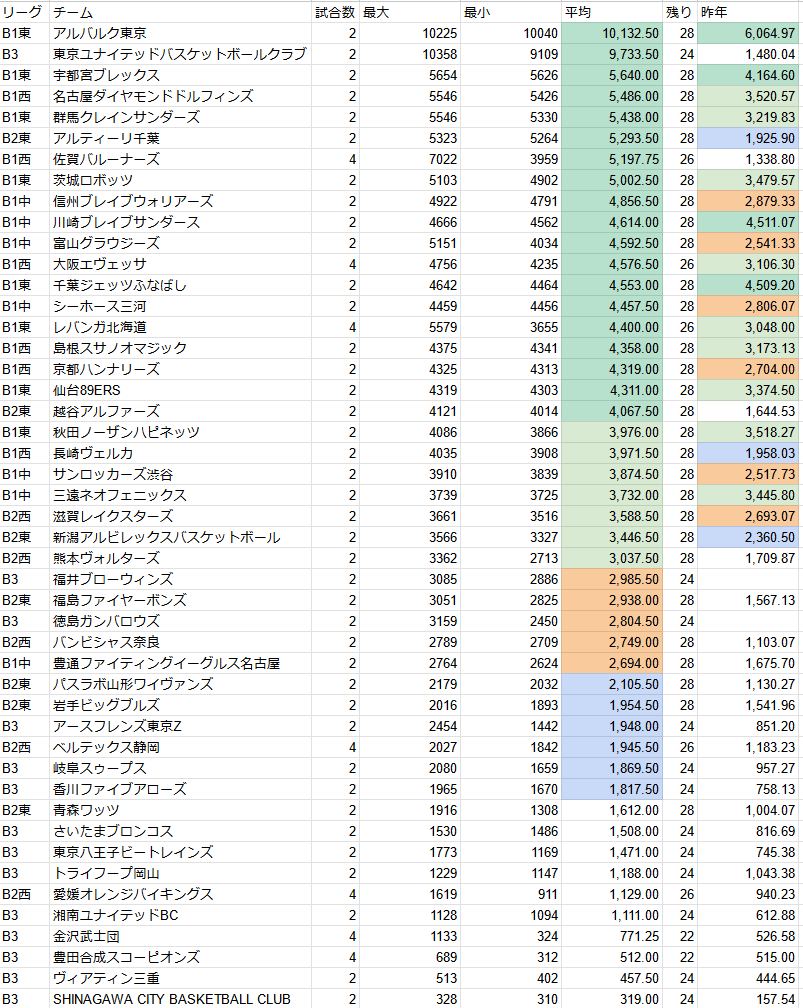Select average cell showing 10,132.50

pyautogui.click(x=612, y=33)
